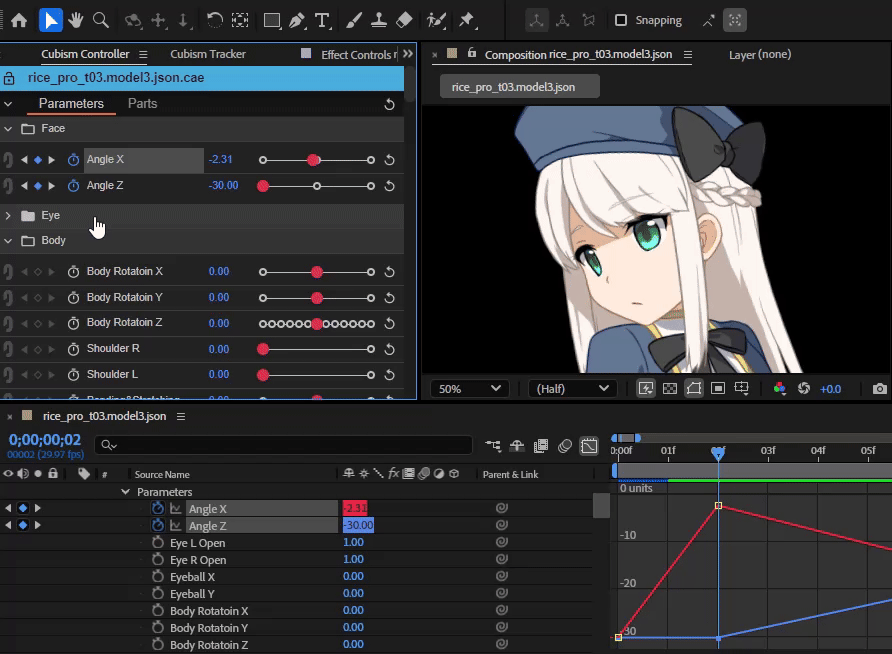
Task: Reset all parameters with the Parameters tab reset icon
Action: tap(390, 104)
